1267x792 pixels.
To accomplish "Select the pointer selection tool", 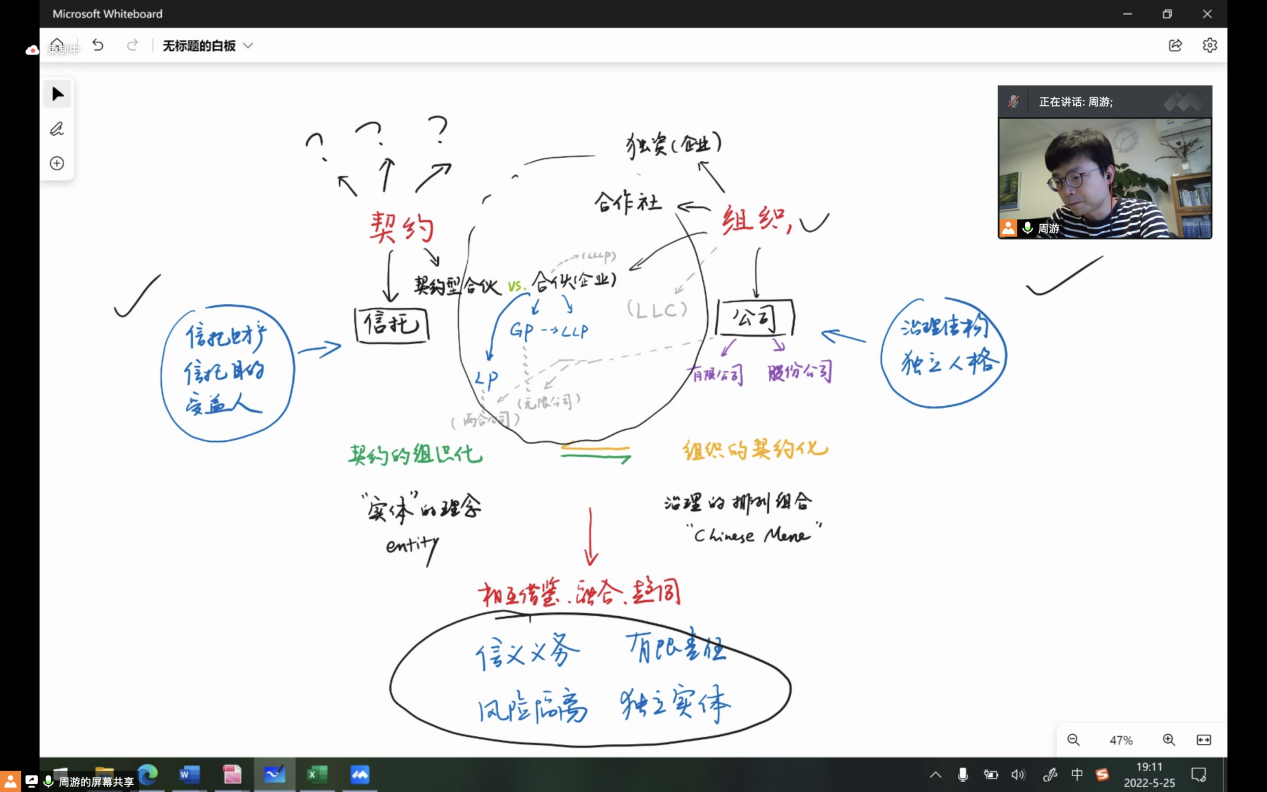I will pos(57,94).
